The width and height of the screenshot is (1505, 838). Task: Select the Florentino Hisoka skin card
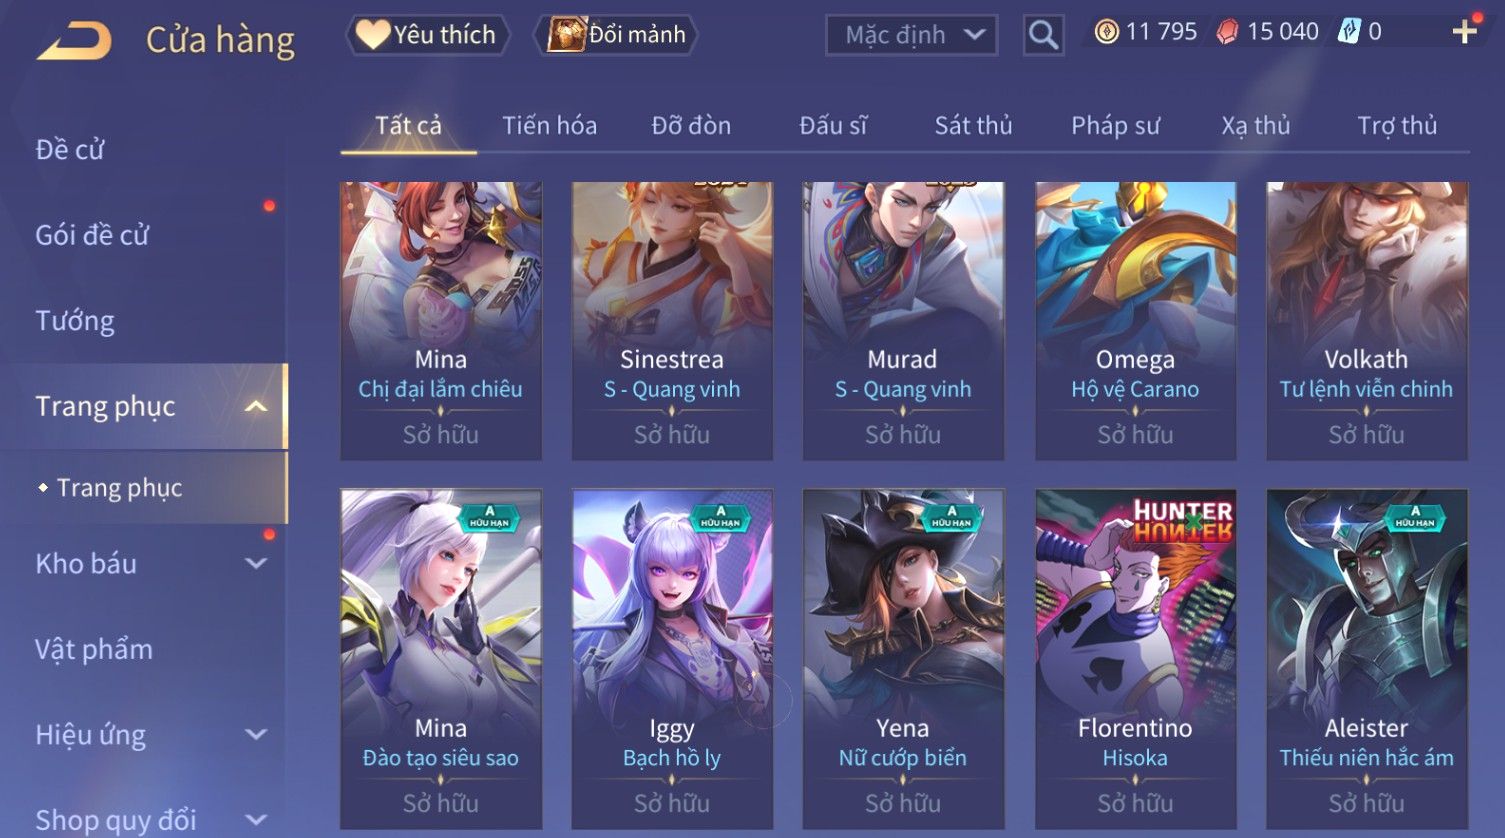[x=1135, y=659]
